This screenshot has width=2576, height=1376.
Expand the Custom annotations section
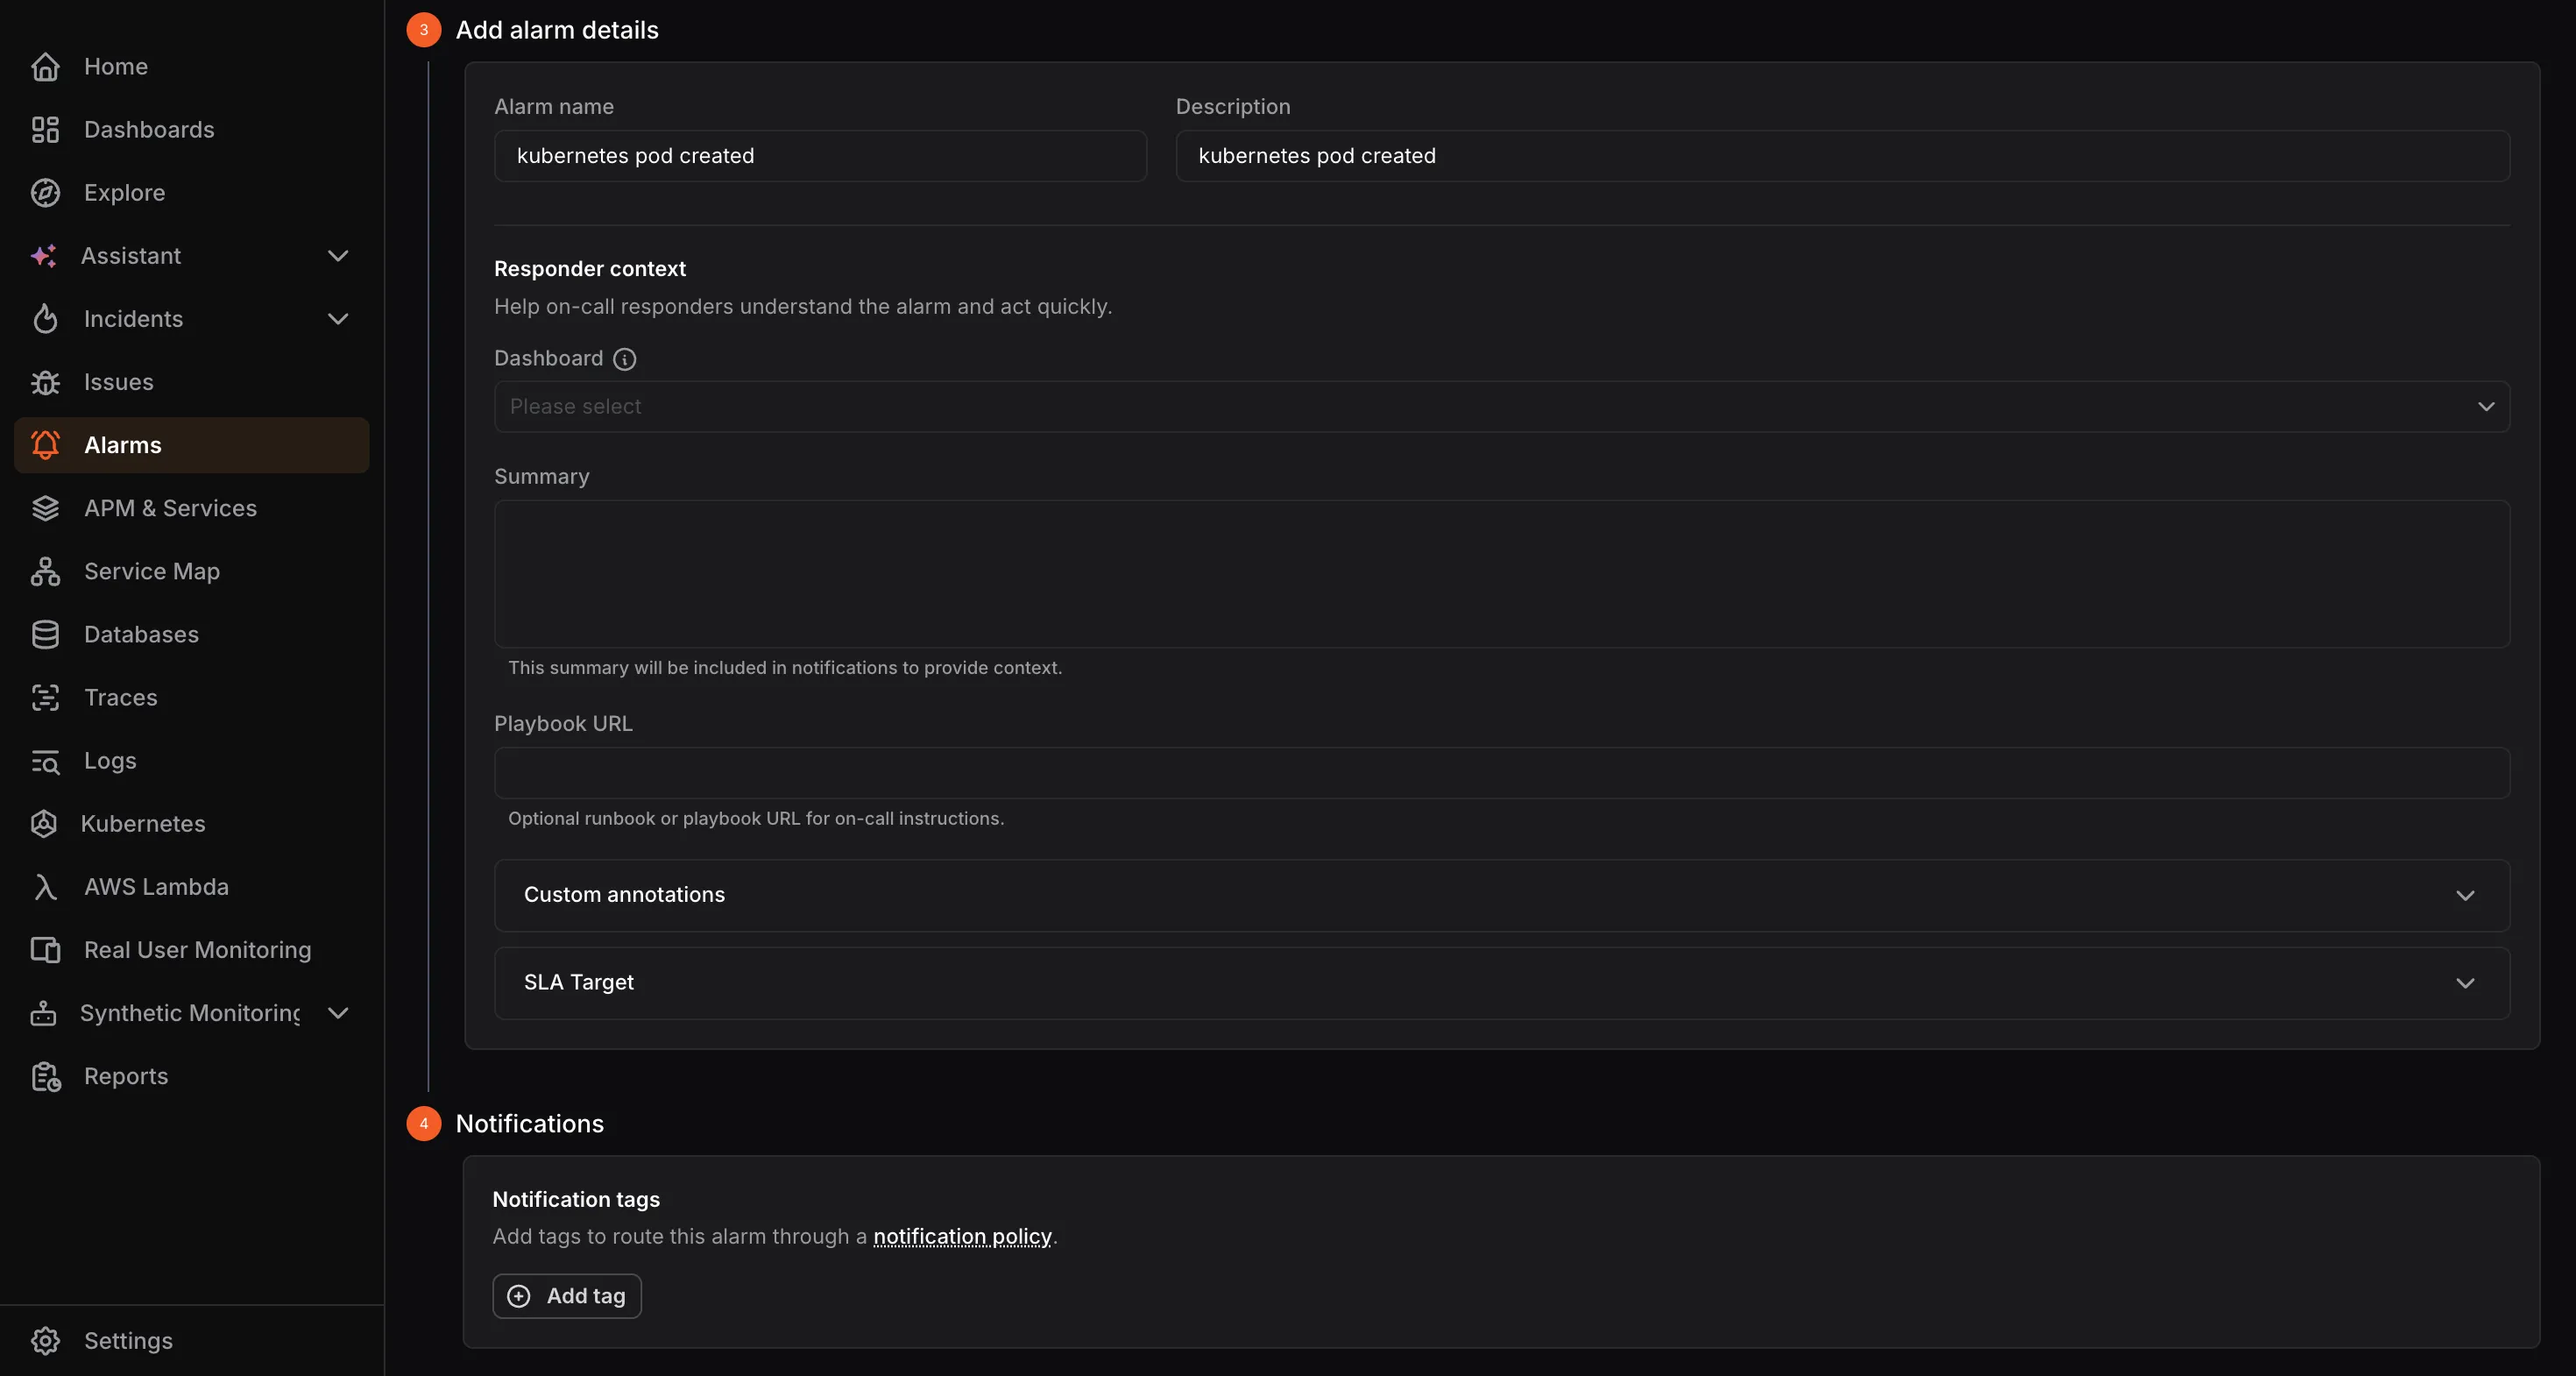[x=1501, y=895]
